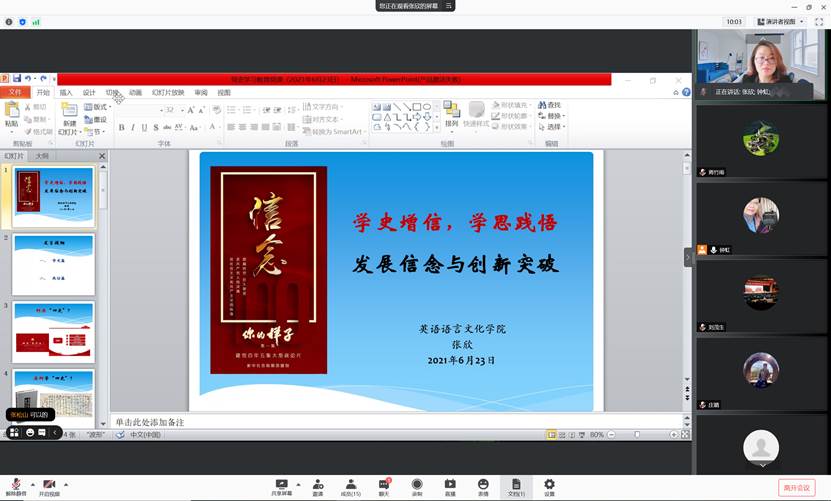
Task: Toggle Bold formatting in PowerPoint ribbon
Action: pyautogui.click(x=121, y=127)
